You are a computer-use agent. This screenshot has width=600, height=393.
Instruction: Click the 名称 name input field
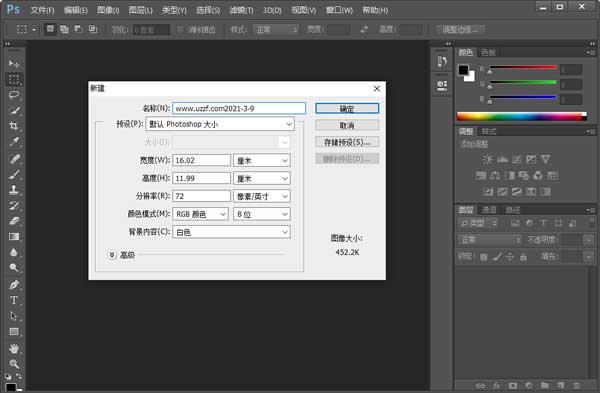tap(239, 108)
